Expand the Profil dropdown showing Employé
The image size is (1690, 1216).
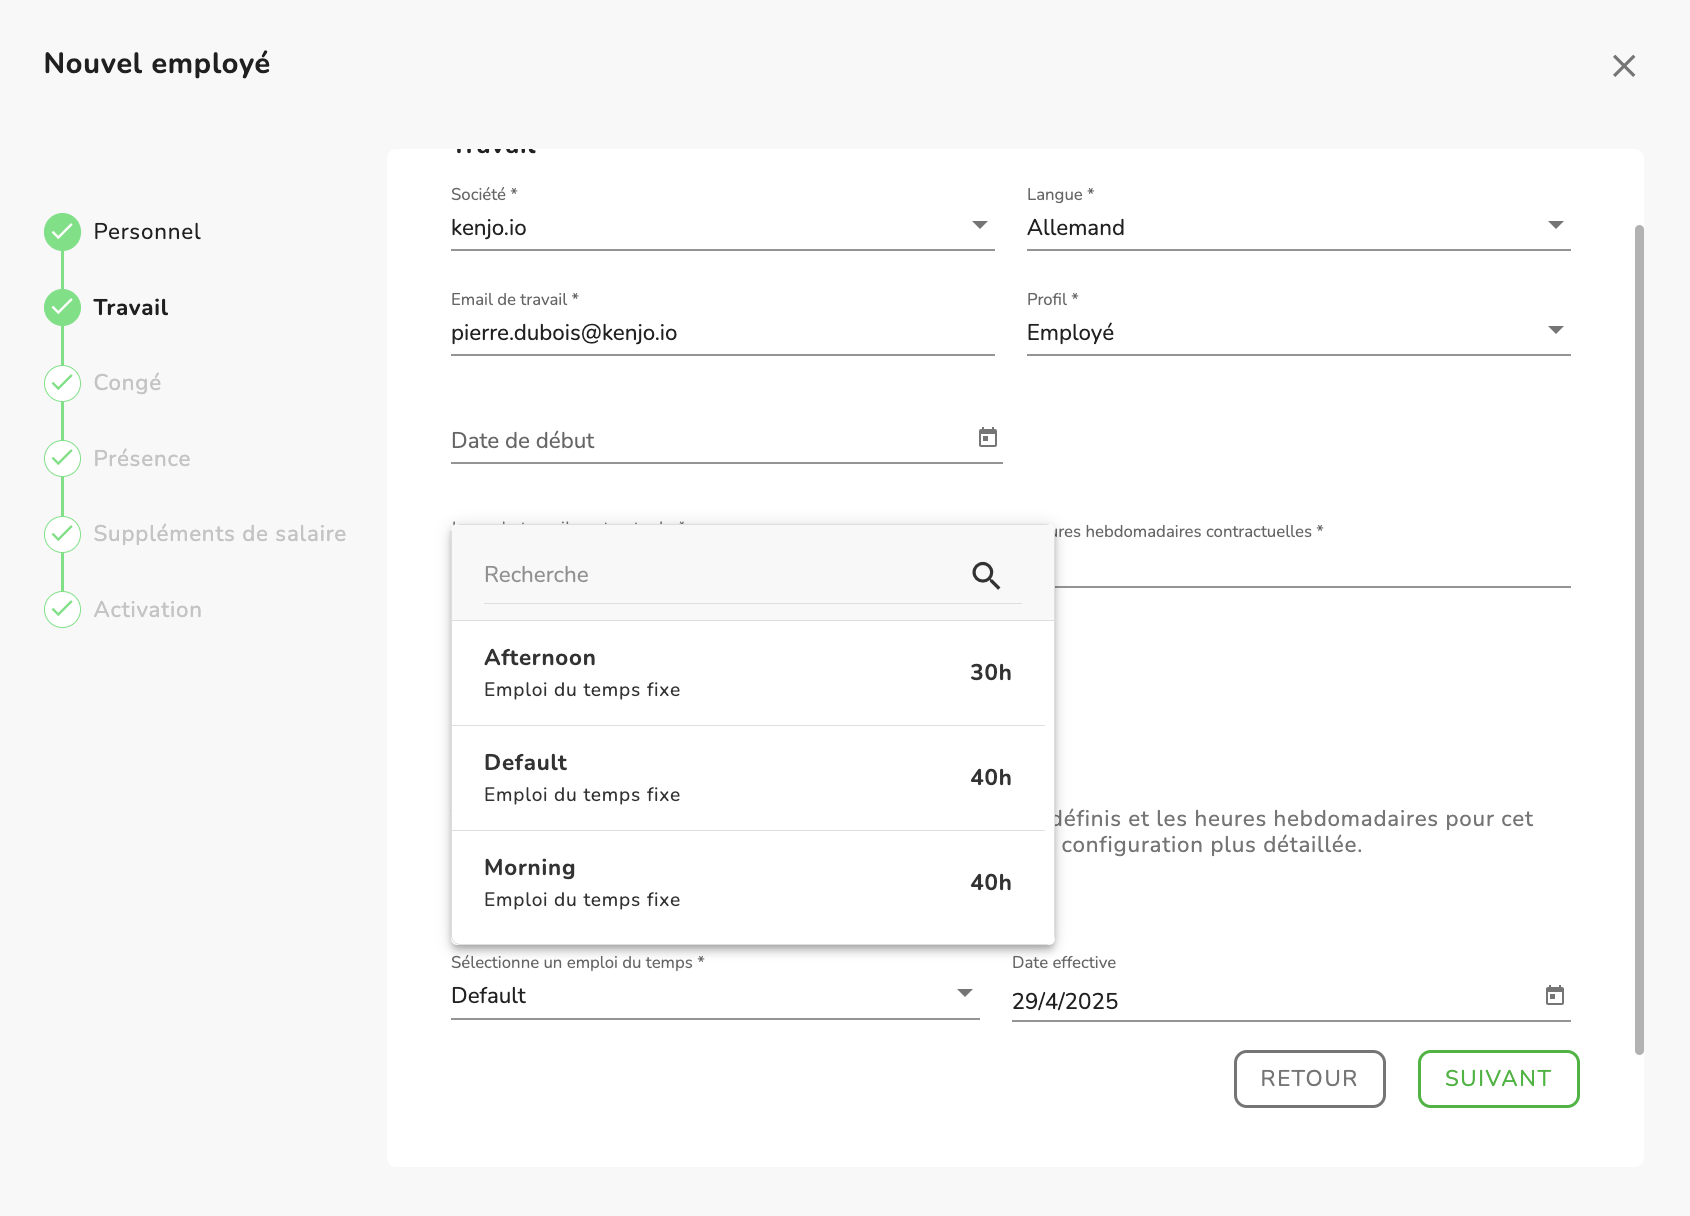coord(1555,331)
